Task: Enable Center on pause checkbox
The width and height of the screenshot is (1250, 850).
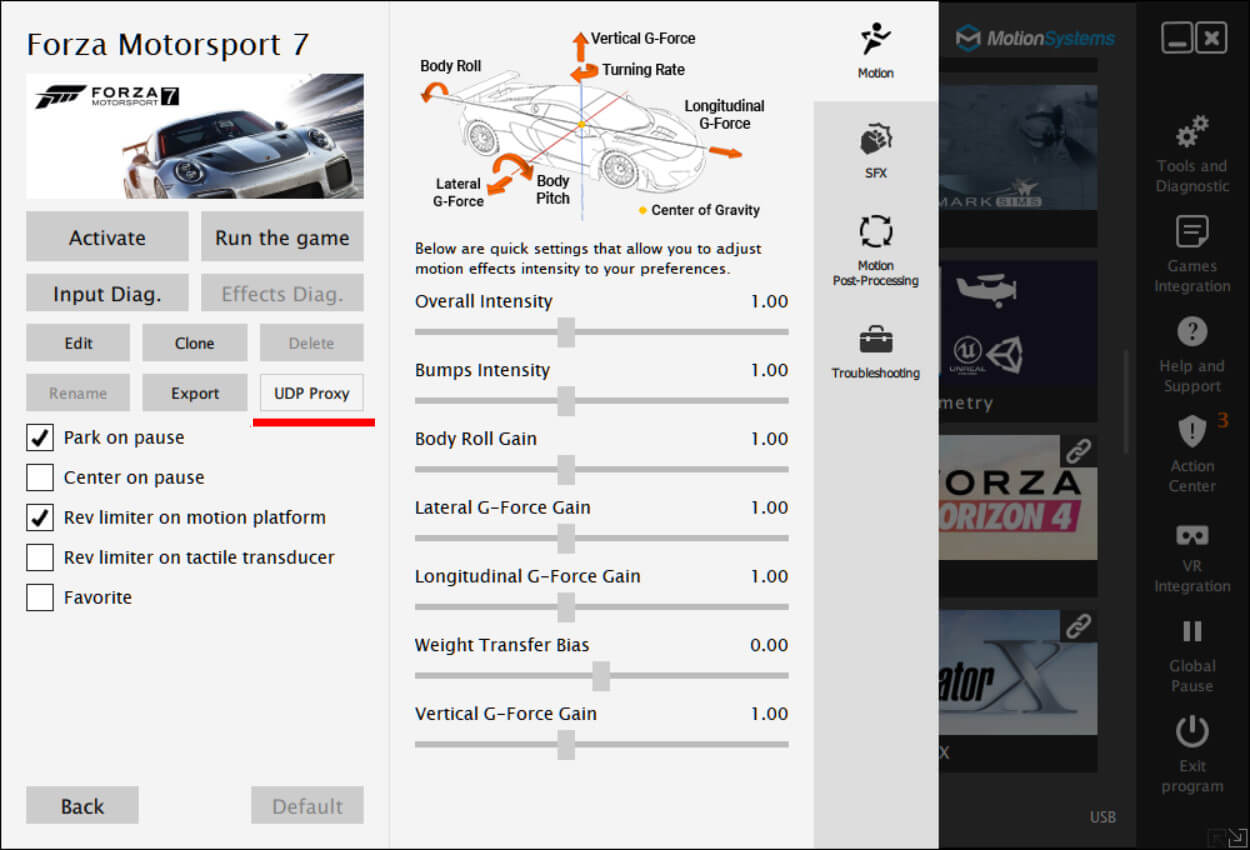Action: 40,477
